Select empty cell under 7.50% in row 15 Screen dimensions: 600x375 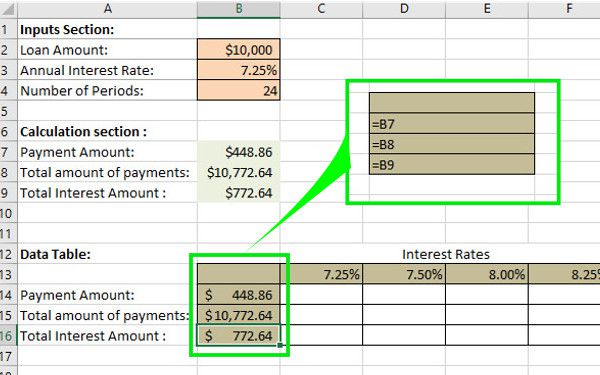click(x=404, y=315)
